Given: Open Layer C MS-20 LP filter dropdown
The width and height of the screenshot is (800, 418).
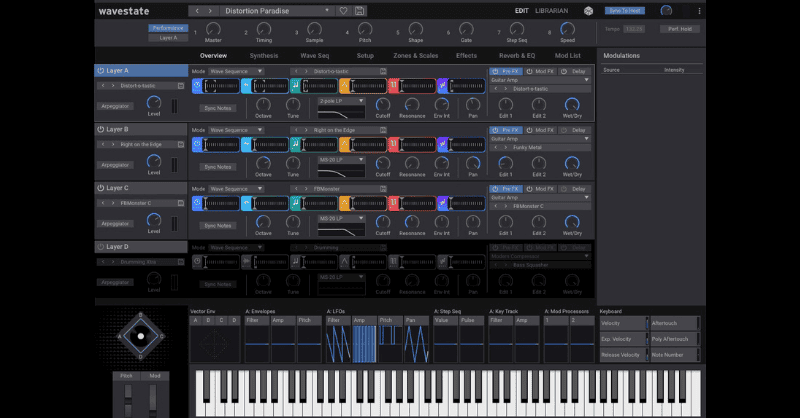Looking at the screenshot, I should [x=341, y=218].
